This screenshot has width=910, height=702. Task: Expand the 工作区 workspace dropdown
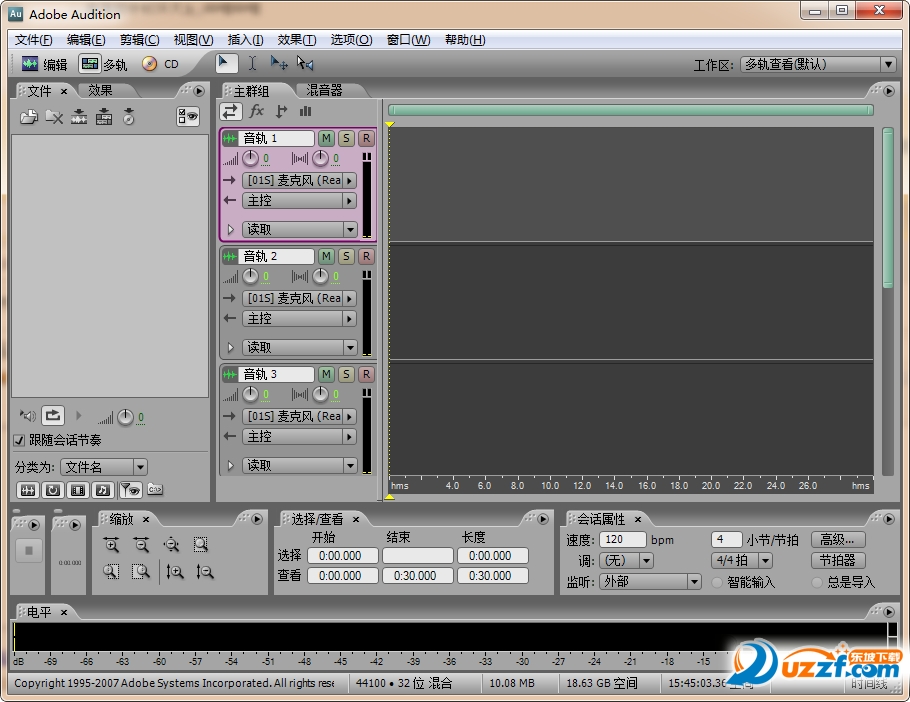(x=818, y=64)
